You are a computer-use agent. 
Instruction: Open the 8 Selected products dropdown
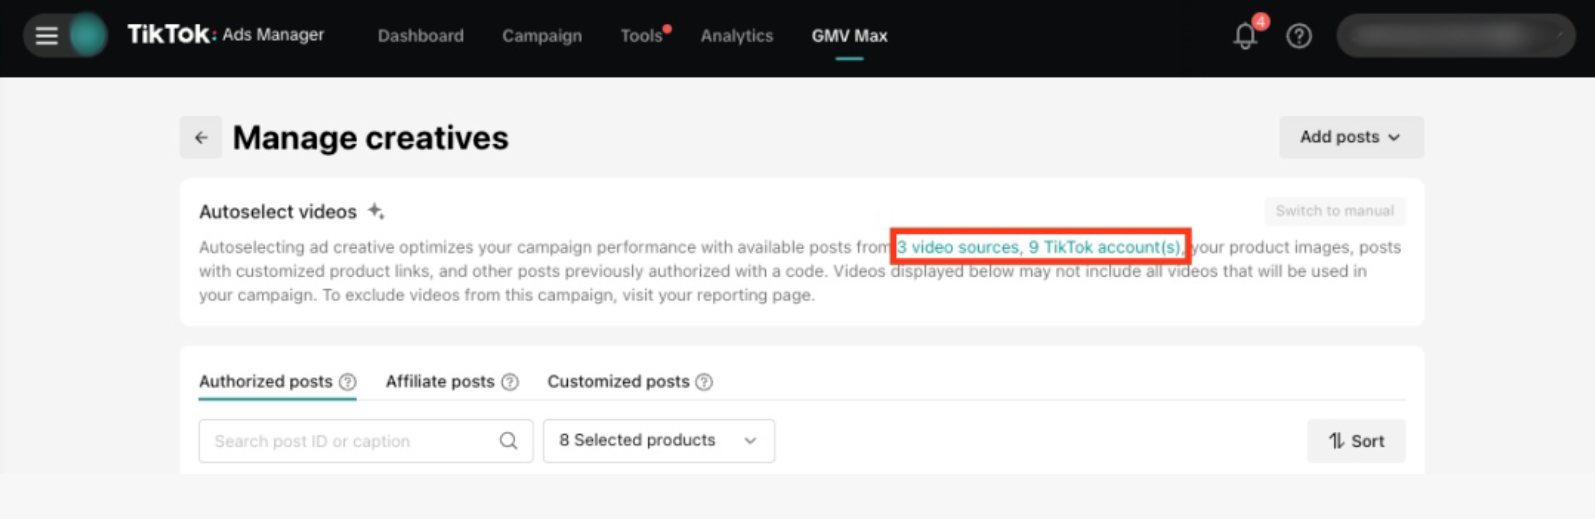tap(658, 441)
